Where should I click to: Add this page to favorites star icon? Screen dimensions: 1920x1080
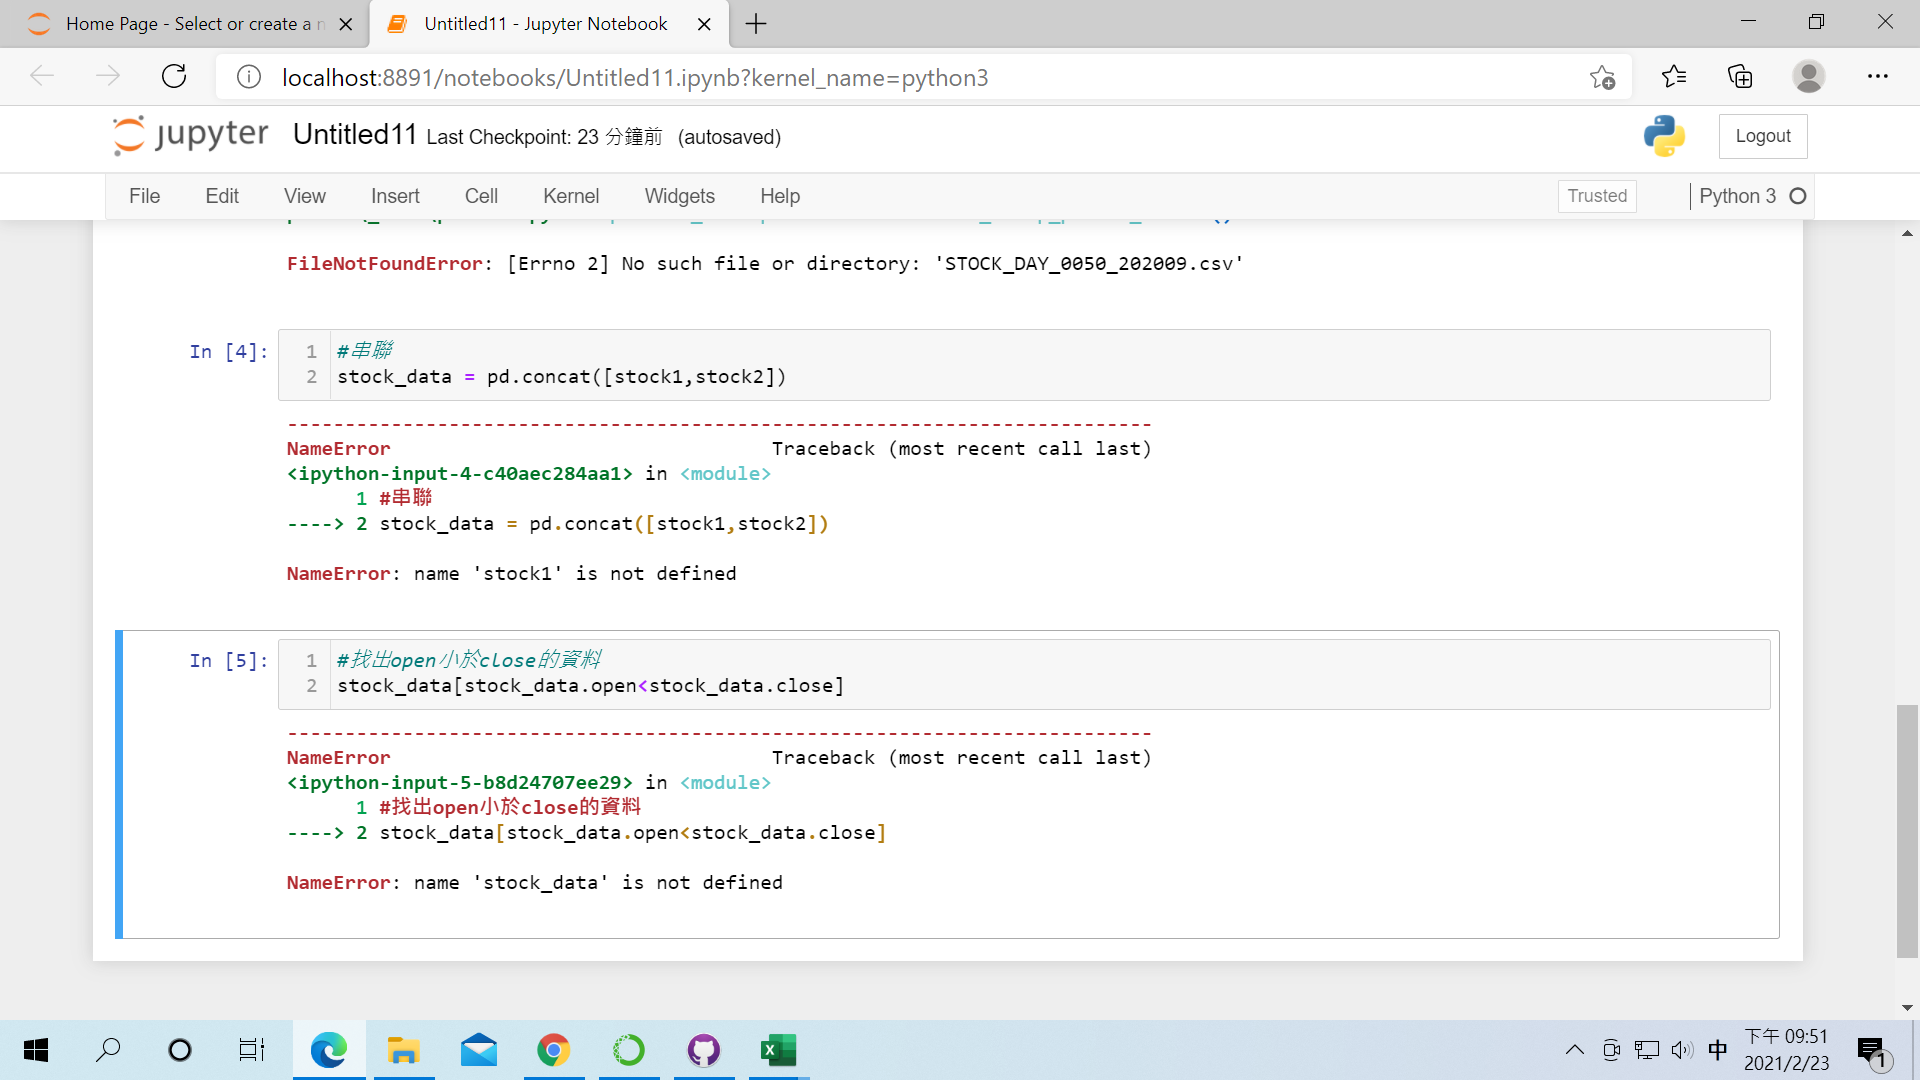1602,77
